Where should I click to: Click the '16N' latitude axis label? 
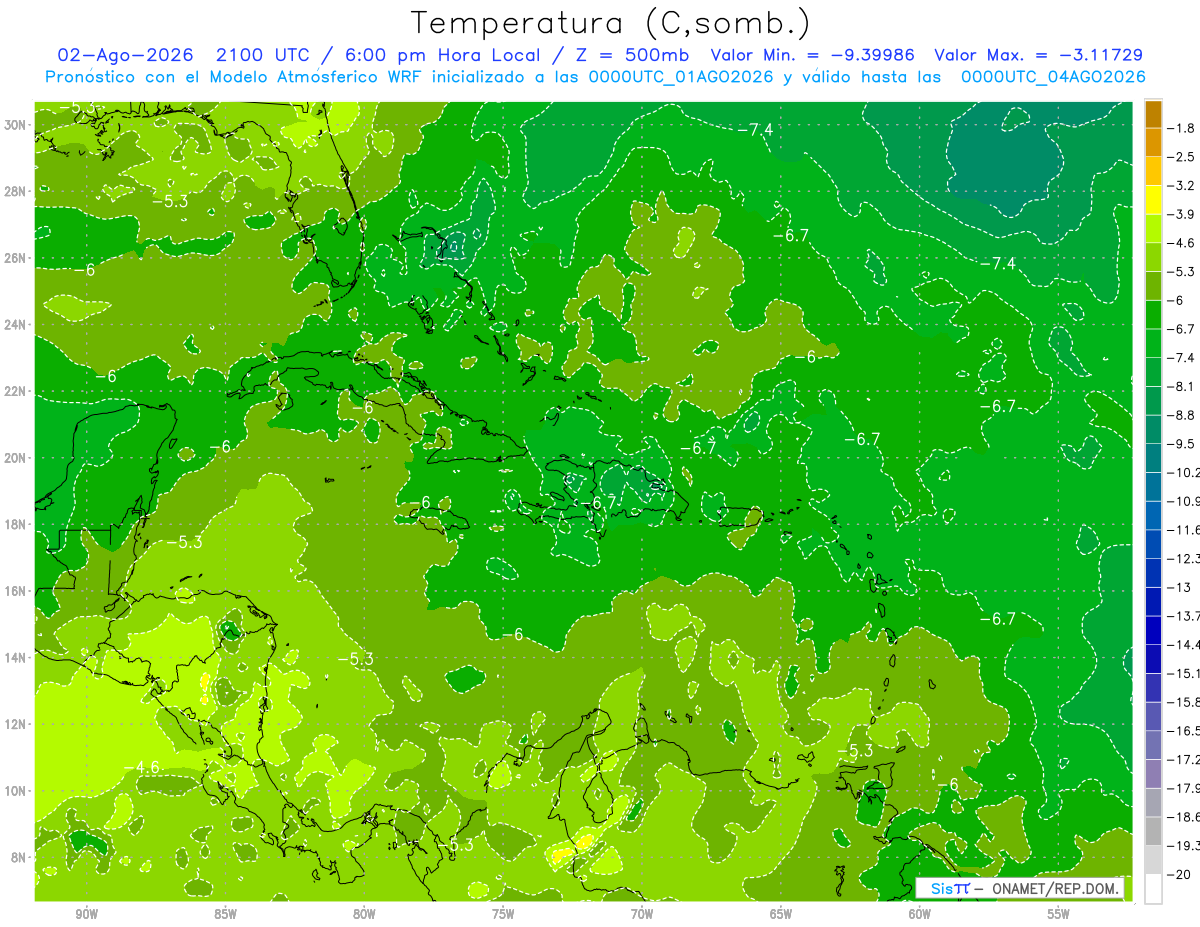coord(16,591)
